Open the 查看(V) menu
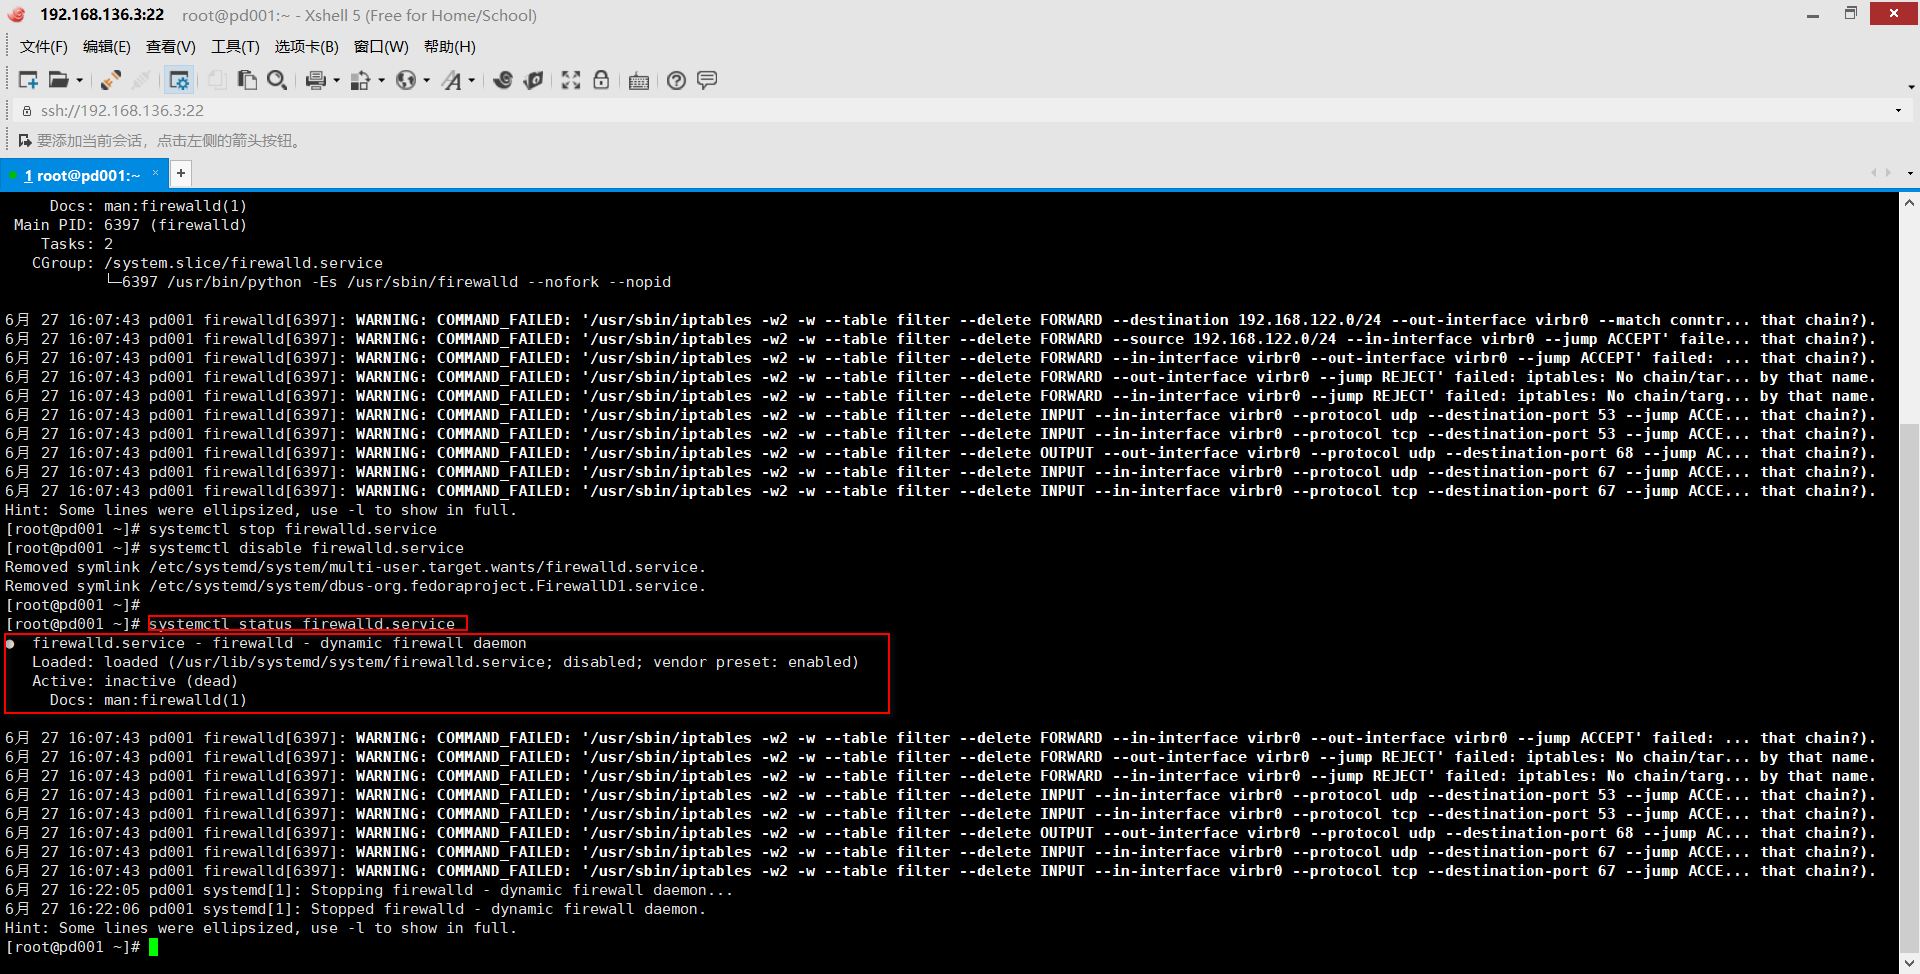This screenshot has height=974, width=1920. click(x=170, y=47)
